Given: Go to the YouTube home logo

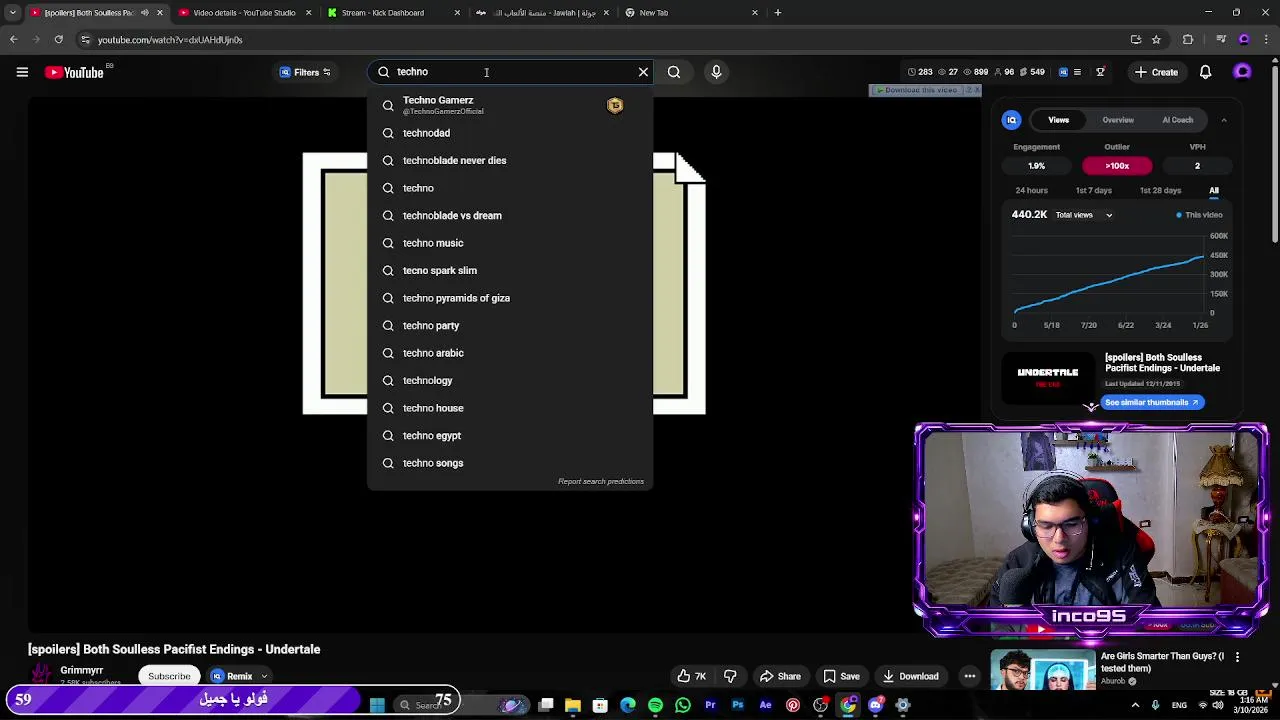Looking at the screenshot, I should [75, 72].
